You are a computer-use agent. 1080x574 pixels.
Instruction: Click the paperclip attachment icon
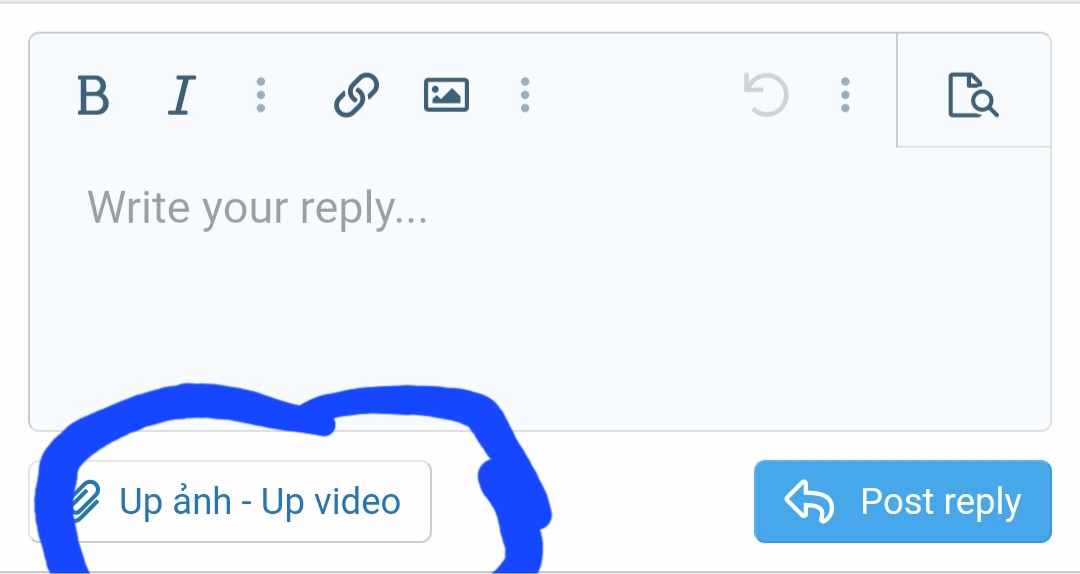click(x=86, y=502)
